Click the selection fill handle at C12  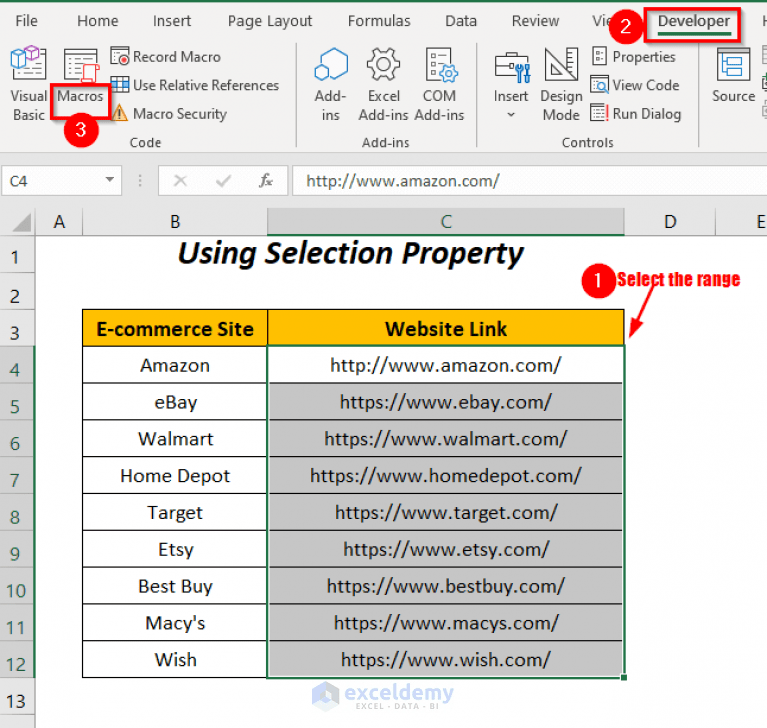click(624, 678)
